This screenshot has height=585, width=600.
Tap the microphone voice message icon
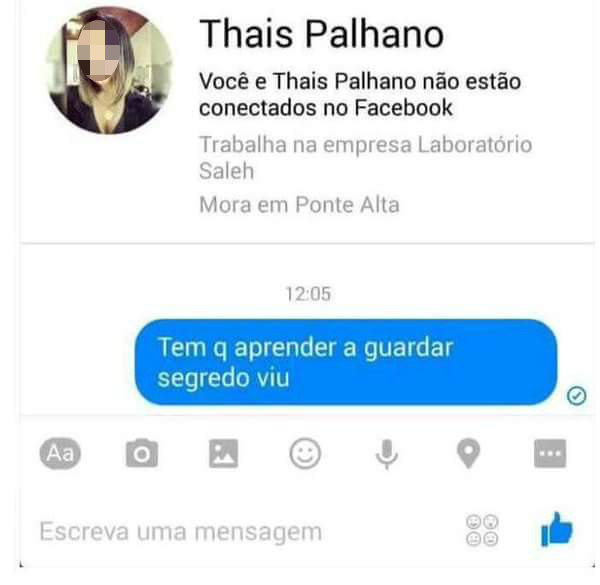click(386, 454)
